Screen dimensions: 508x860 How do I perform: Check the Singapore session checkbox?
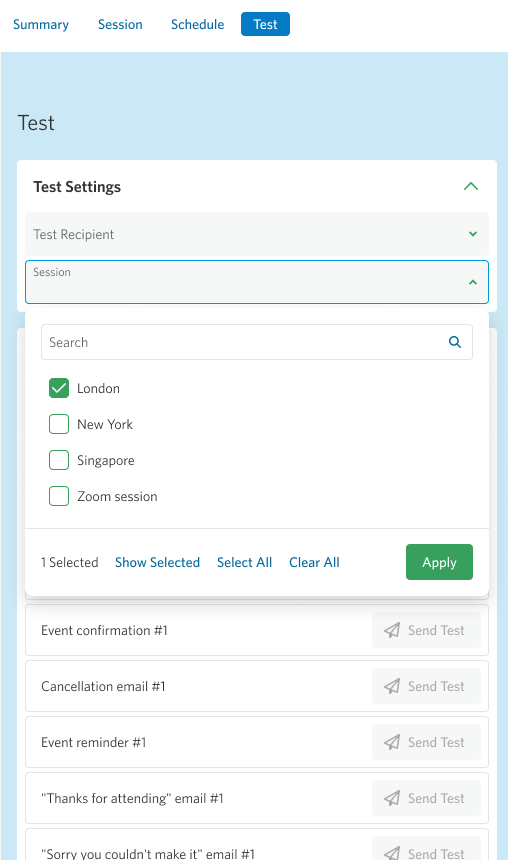click(59, 460)
